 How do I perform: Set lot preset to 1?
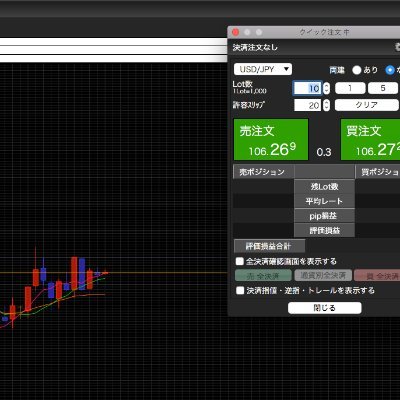[350, 88]
